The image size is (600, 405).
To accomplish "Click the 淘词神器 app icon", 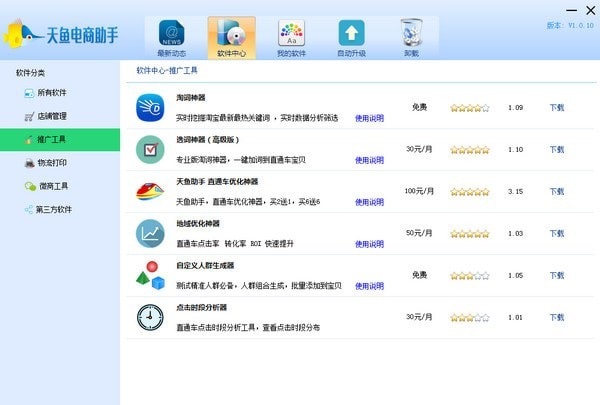I will (150, 108).
